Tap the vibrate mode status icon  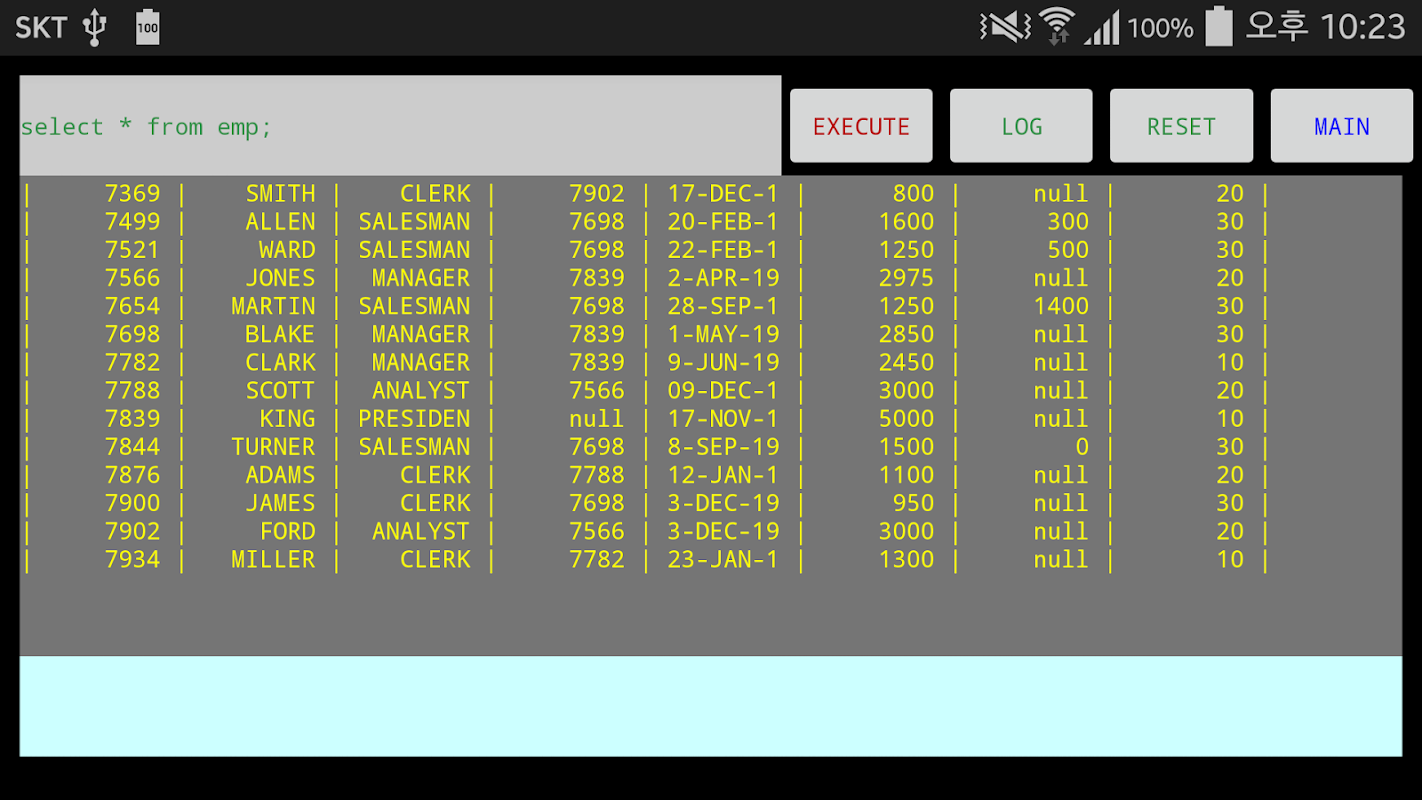1005,27
